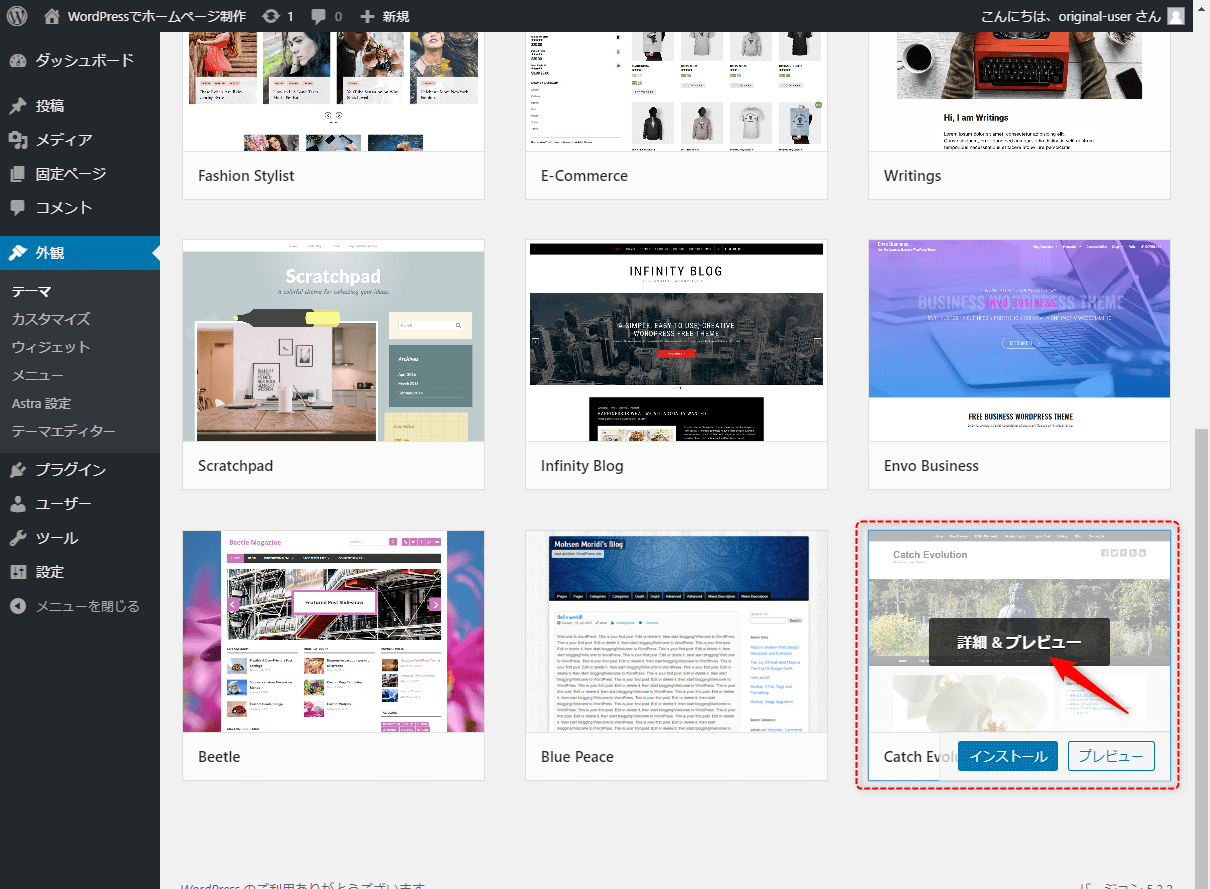Click the ユーザー person icon

tap(18, 504)
